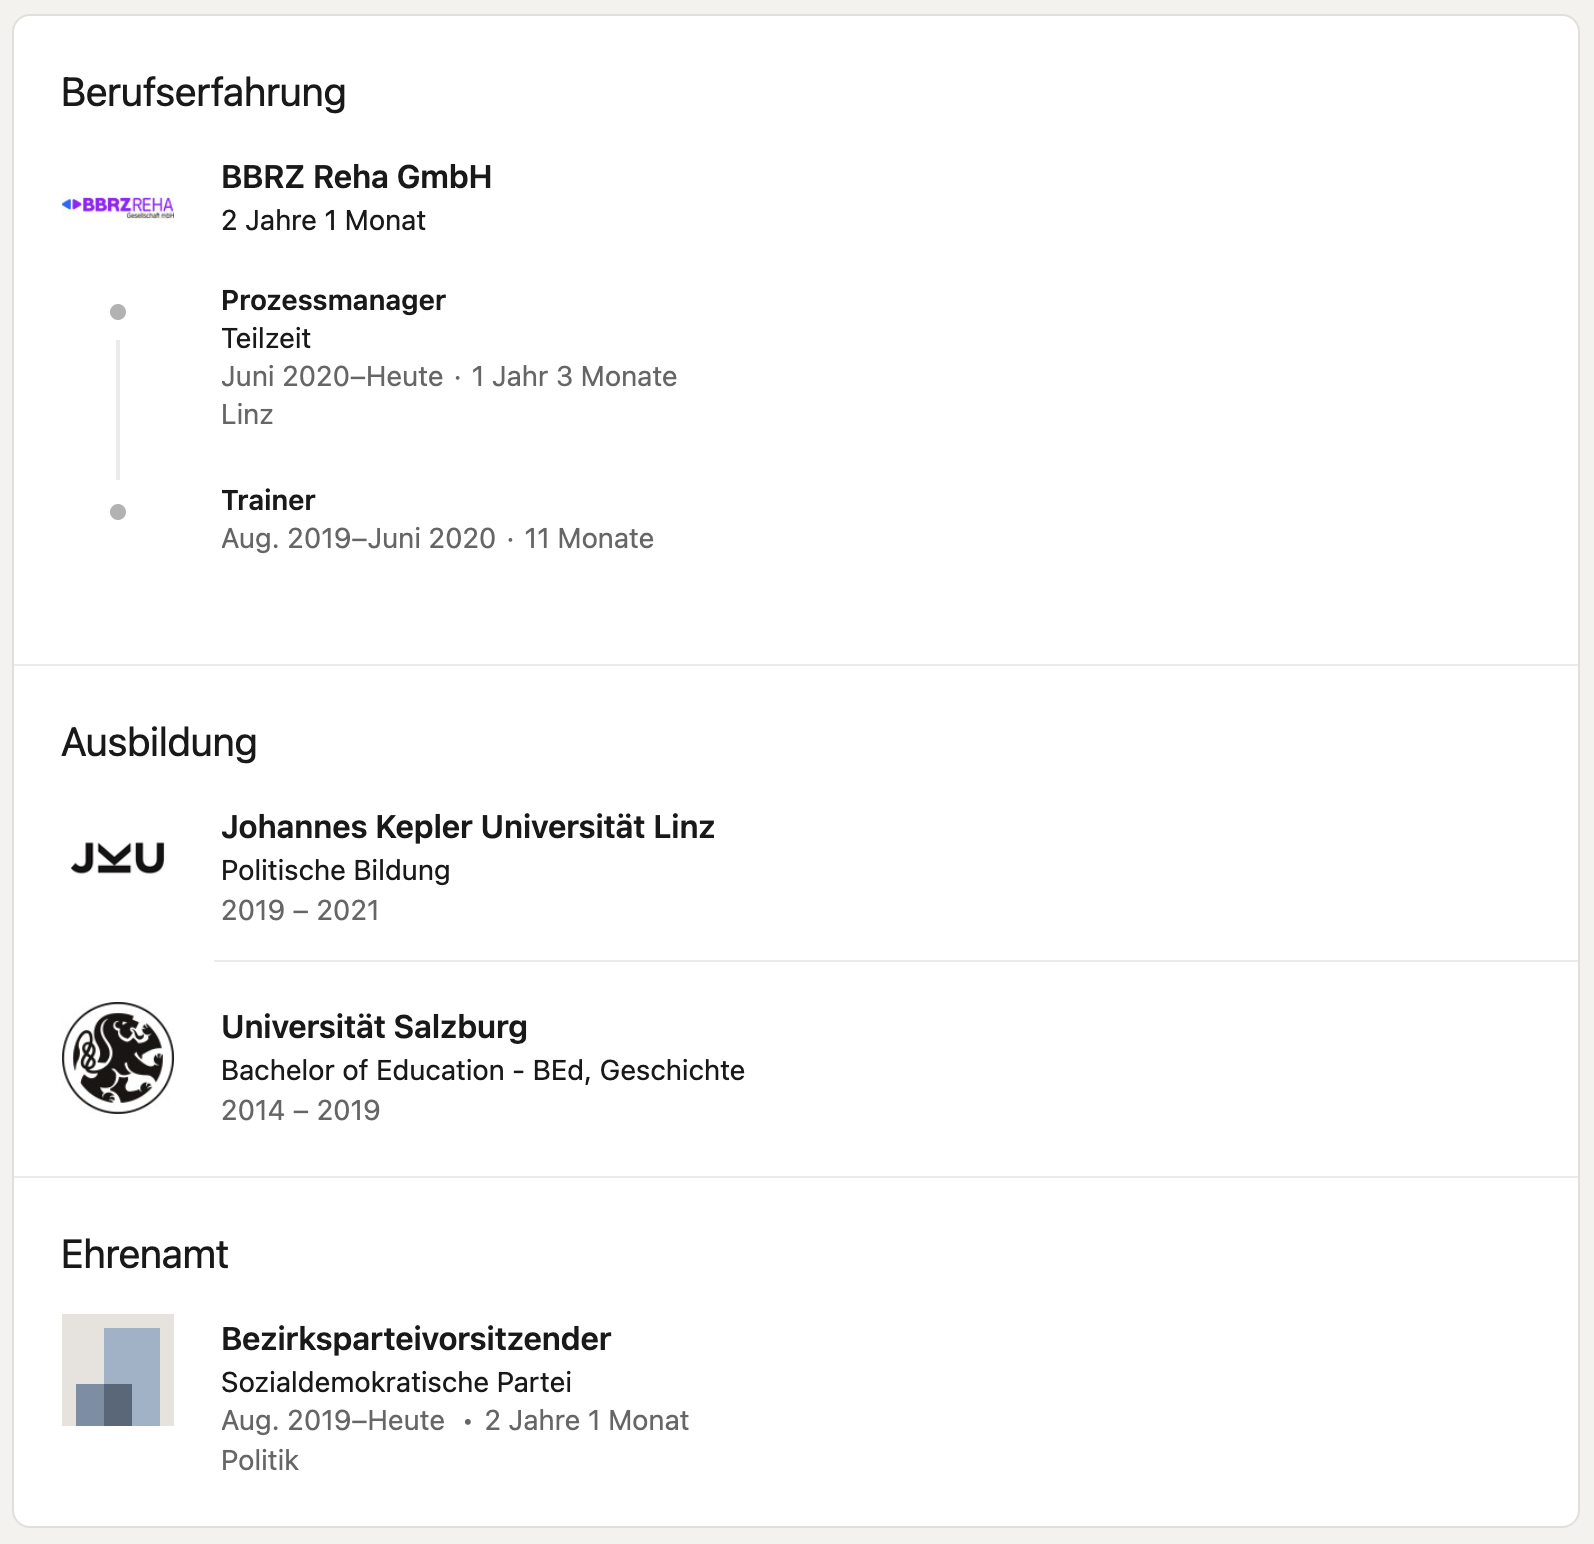Click the Prozessmanager timeline bullet dot
The image size is (1594, 1544).
point(118,312)
